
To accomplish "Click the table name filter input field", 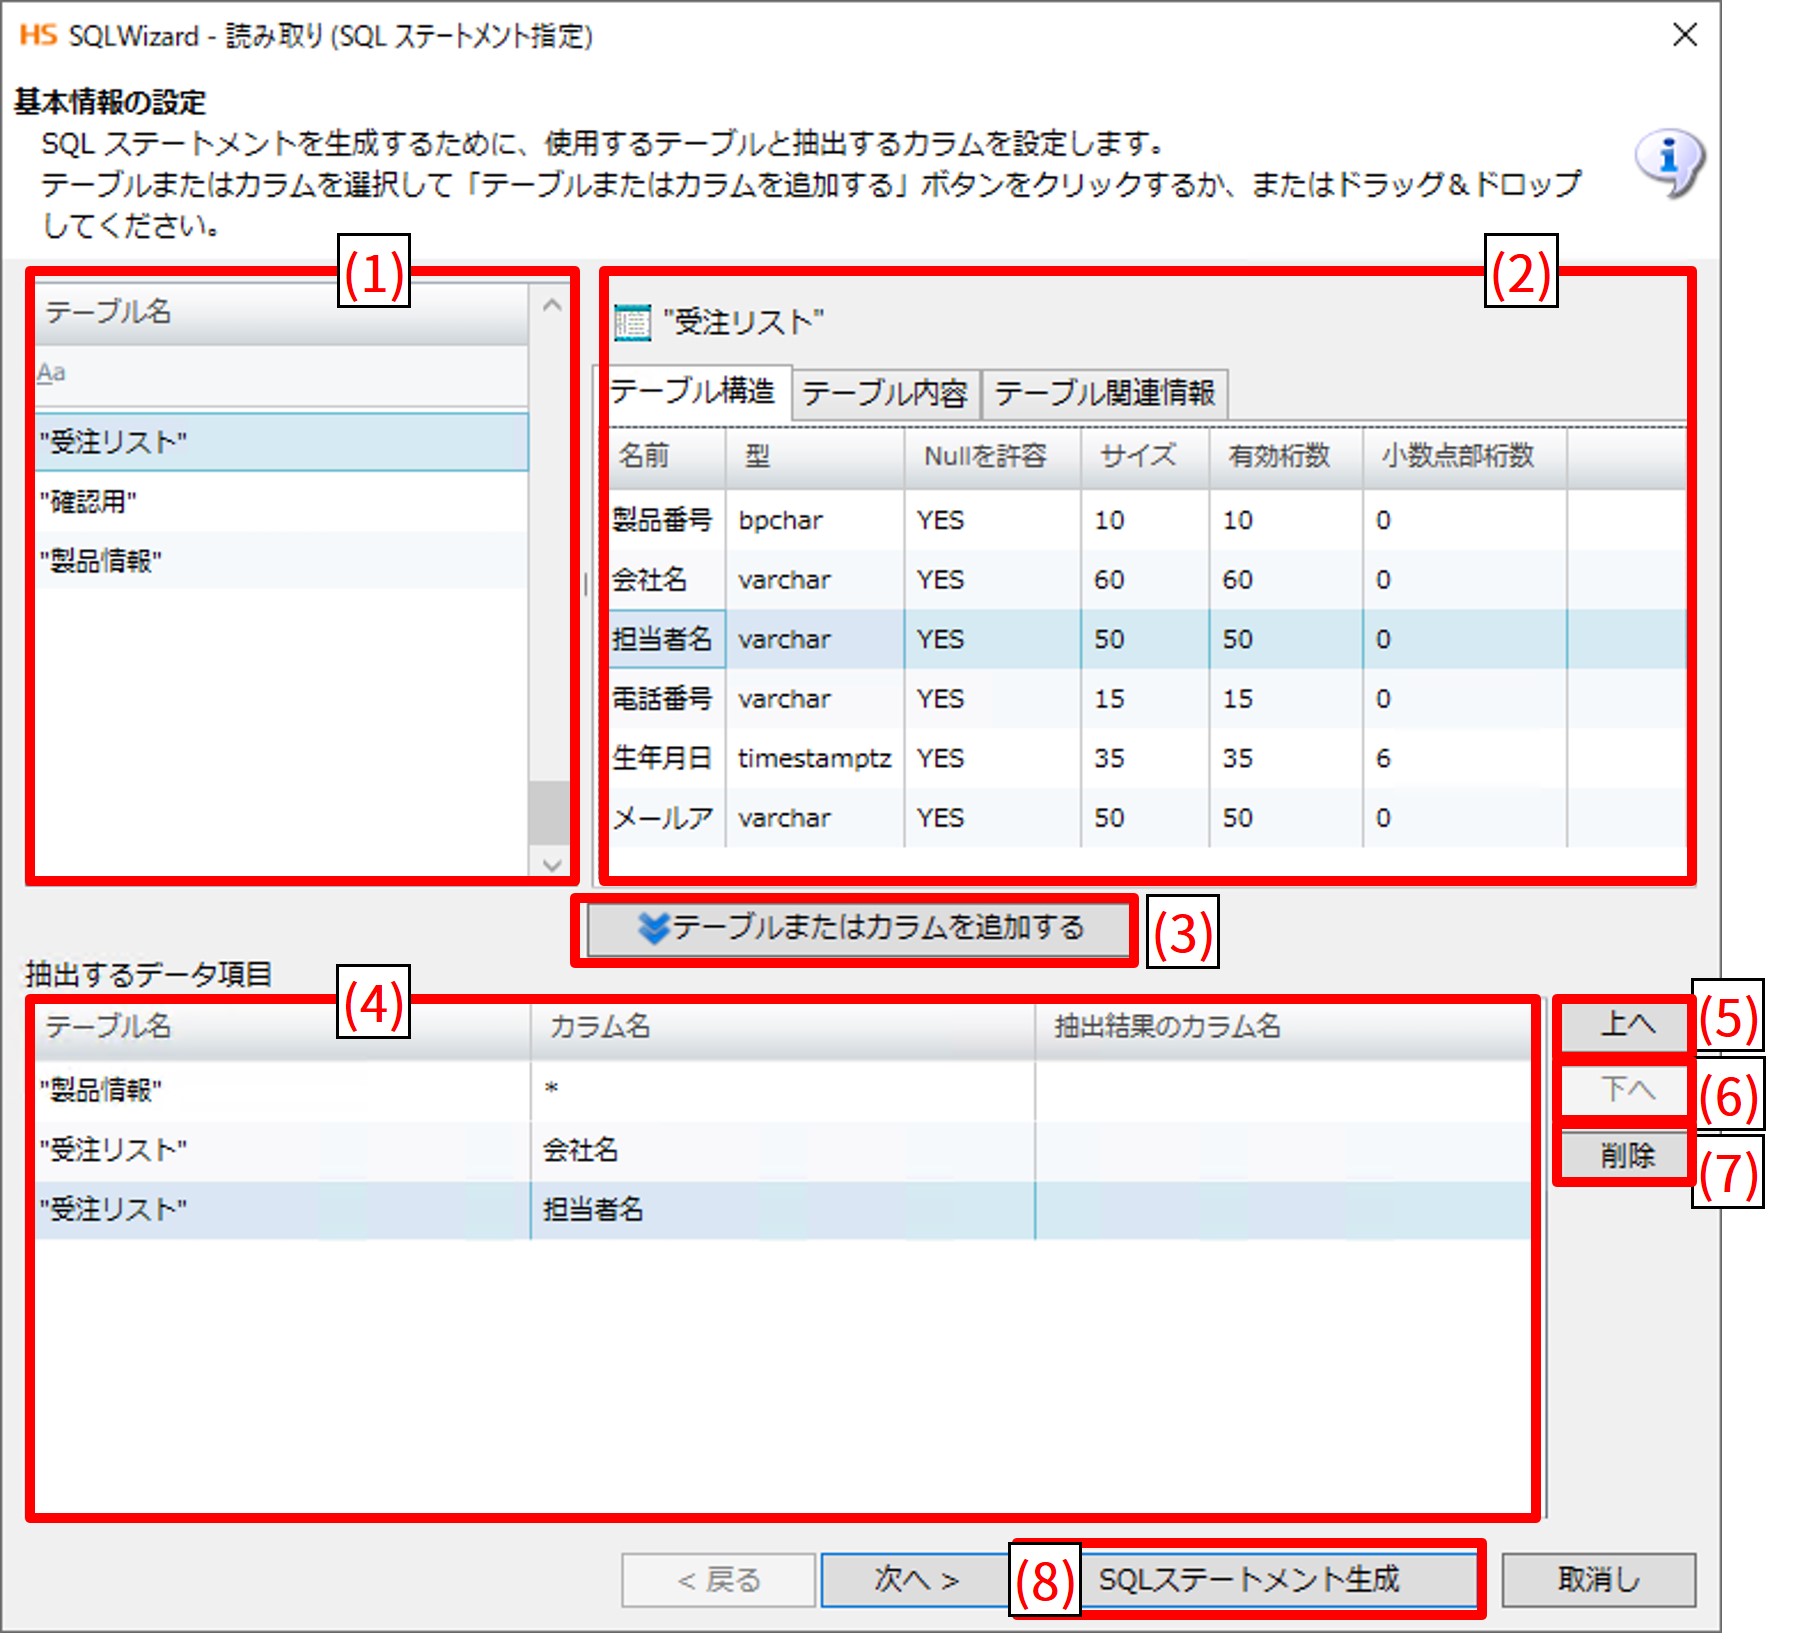I will pyautogui.click(x=280, y=374).
